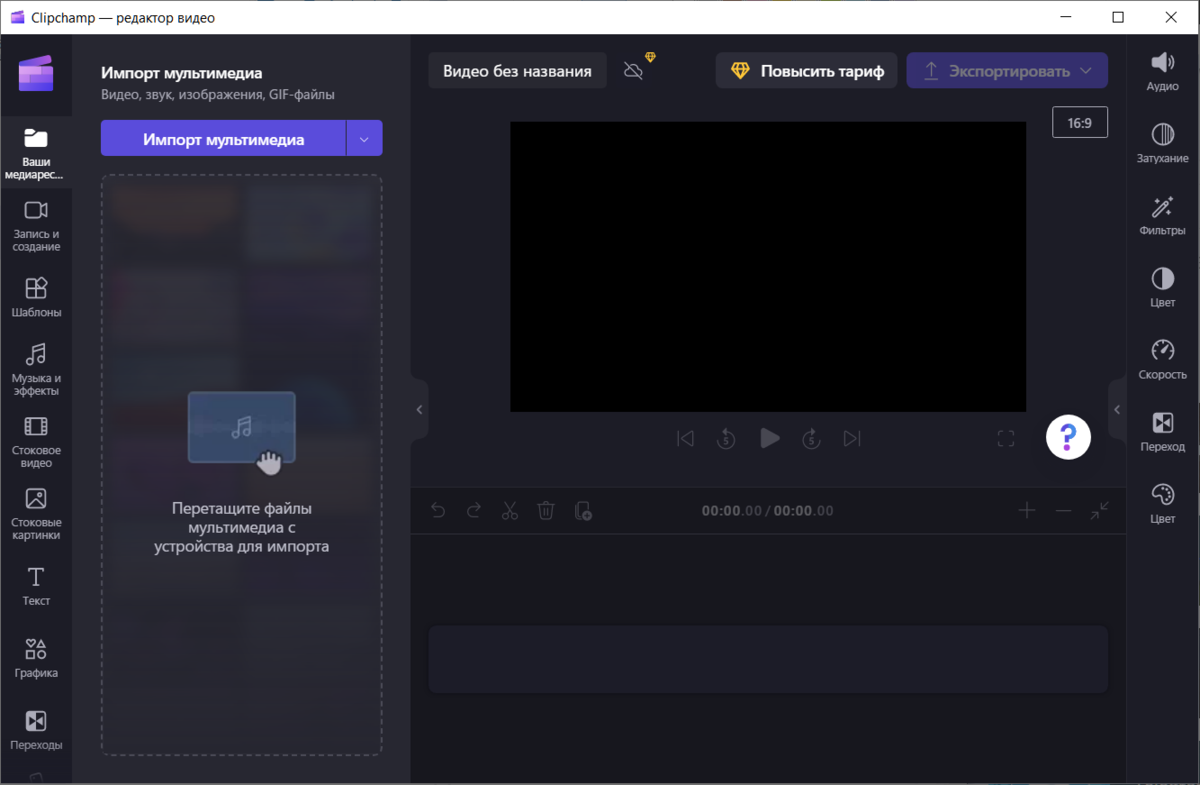Expand the Импорт мультимедиа dropdown arrow
The image size is (1200, 785).
tap(364, 138)
